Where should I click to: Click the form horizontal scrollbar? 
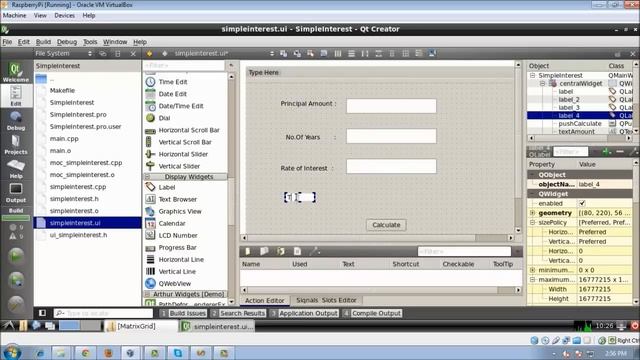point(378,238)
